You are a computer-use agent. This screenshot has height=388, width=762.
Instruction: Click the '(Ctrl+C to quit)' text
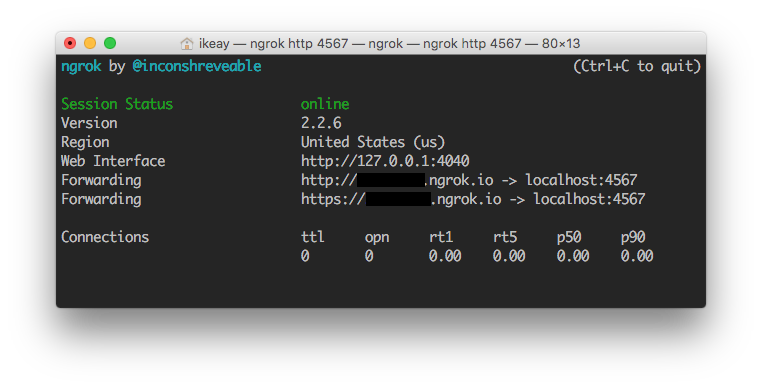[x=637, y=66]
